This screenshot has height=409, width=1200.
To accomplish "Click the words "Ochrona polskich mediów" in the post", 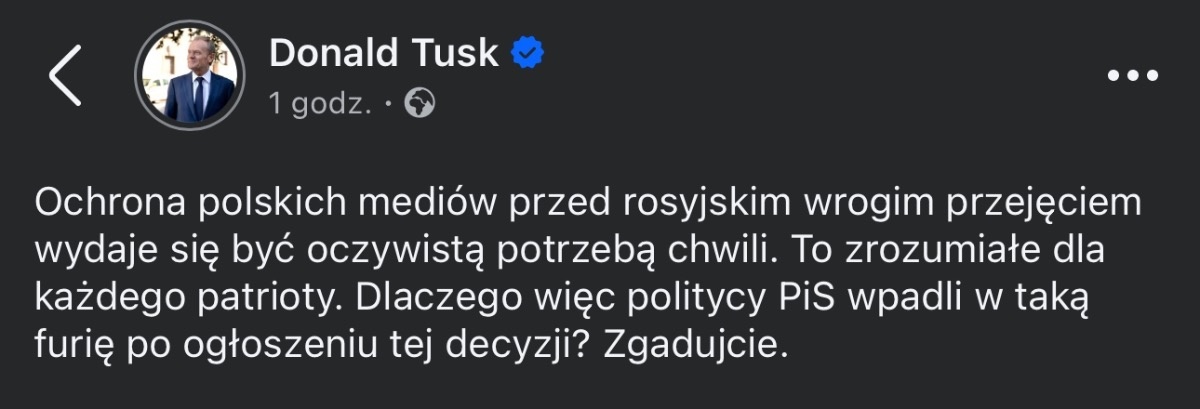I will pyautogui.click(x=249, y=204).
